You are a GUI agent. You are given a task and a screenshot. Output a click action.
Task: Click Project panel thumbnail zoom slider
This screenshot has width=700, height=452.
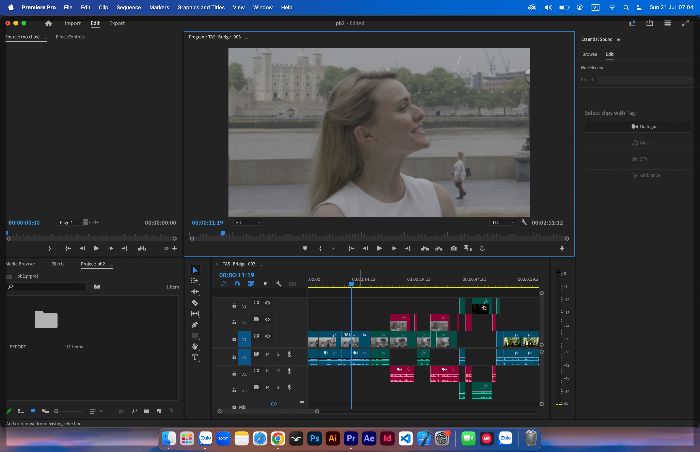point(69,411)
